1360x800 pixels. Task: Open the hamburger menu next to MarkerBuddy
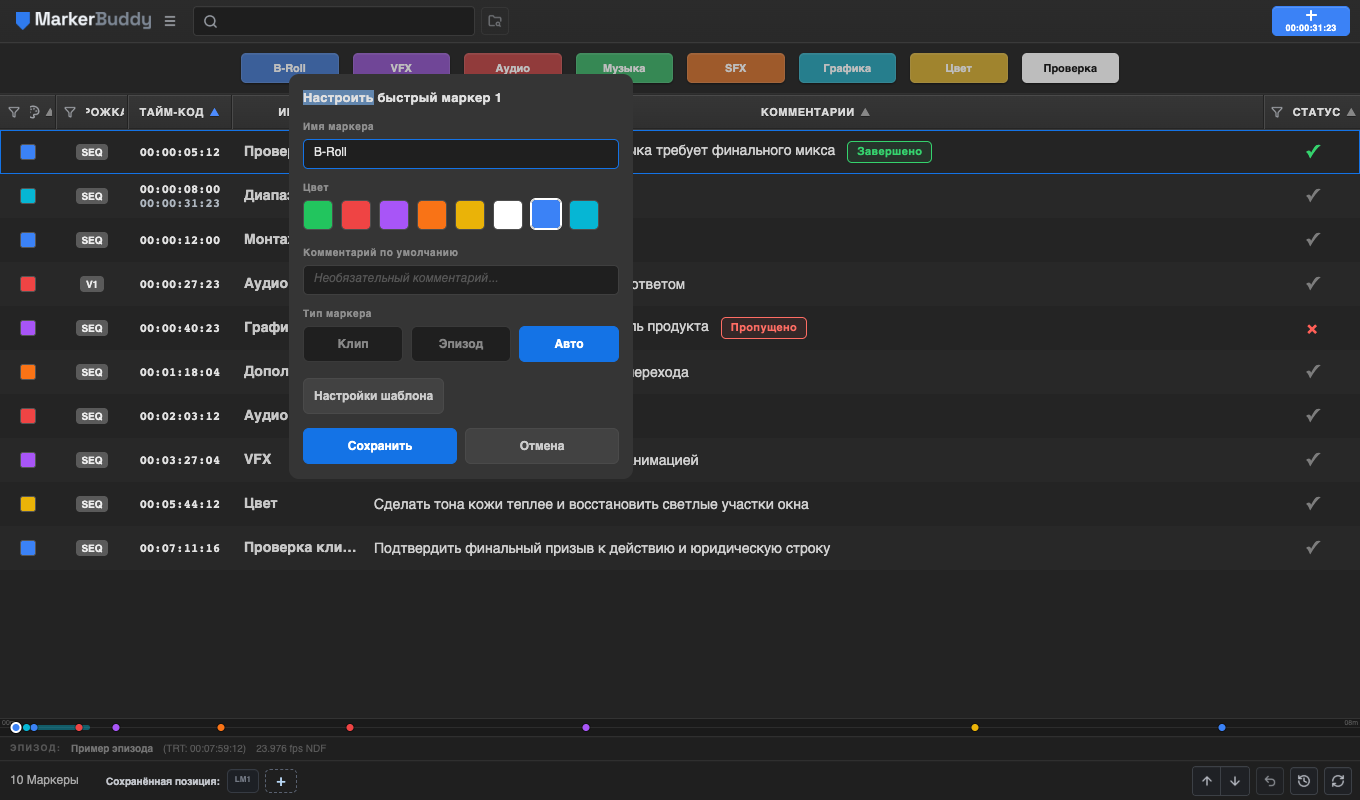pyautogui.click(x=170, y=21)
